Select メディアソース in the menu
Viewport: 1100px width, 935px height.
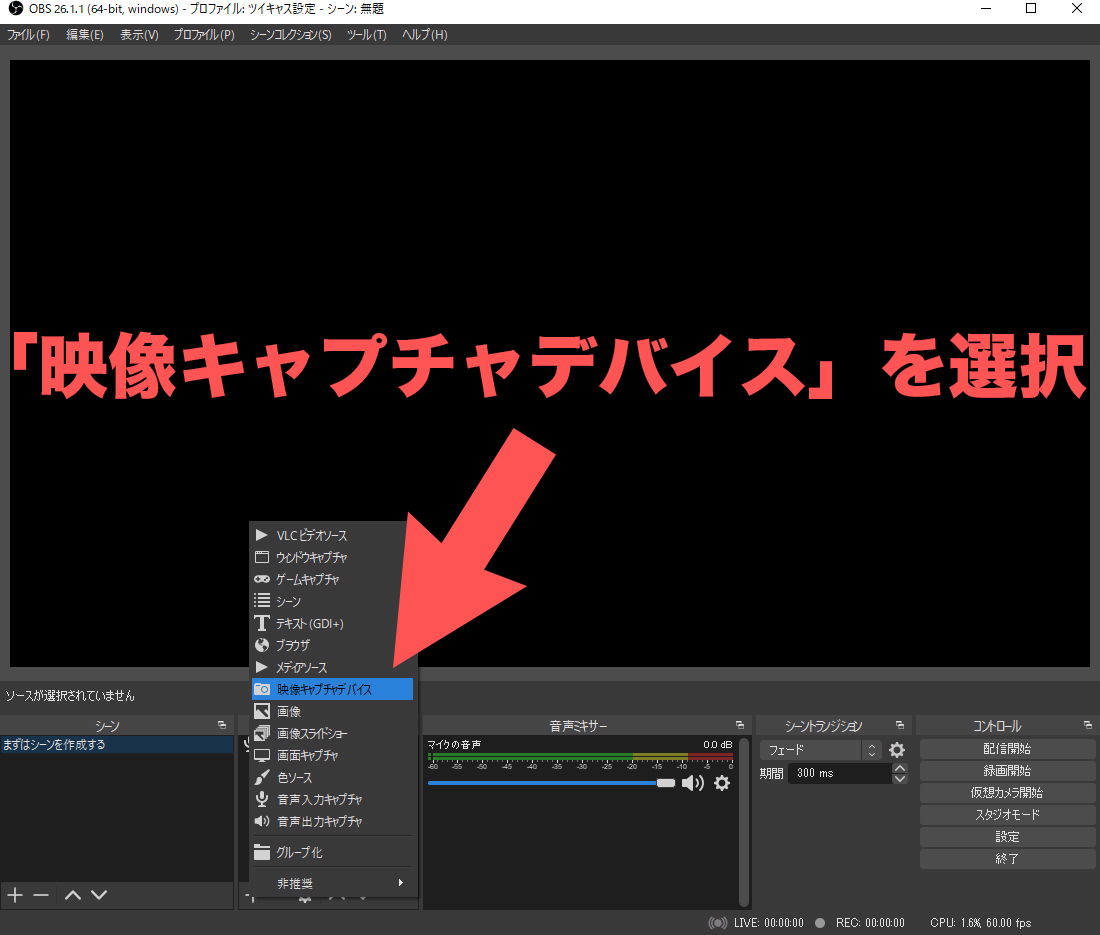[332, 667]
